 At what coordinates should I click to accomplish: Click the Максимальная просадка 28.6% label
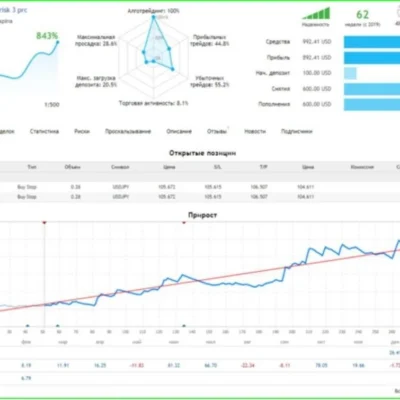pos(96,40)
